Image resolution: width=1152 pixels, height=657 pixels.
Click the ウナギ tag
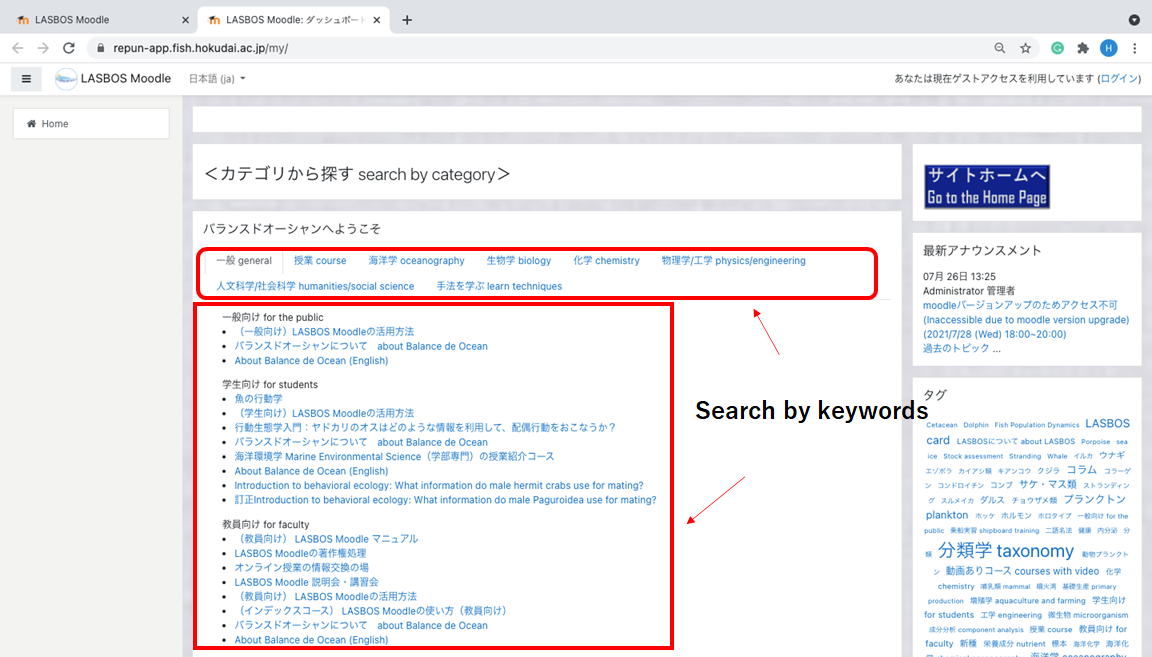(1112, 456)
